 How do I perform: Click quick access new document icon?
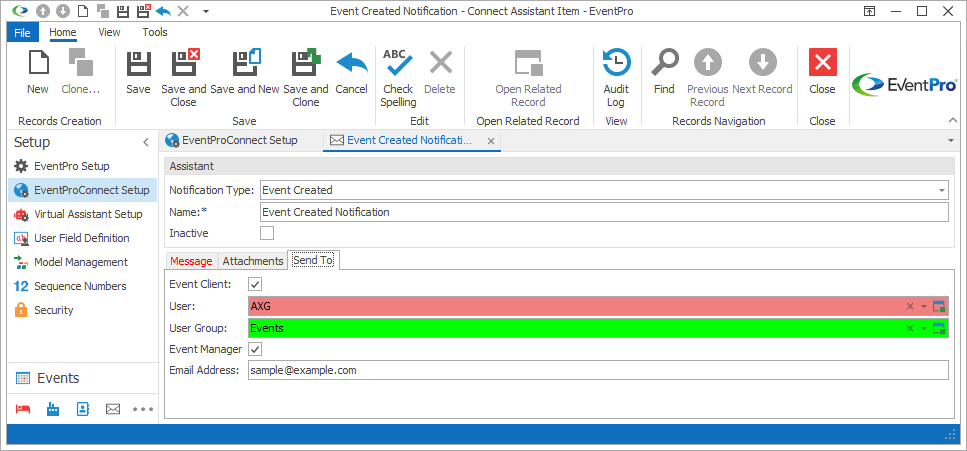[83, 11]
